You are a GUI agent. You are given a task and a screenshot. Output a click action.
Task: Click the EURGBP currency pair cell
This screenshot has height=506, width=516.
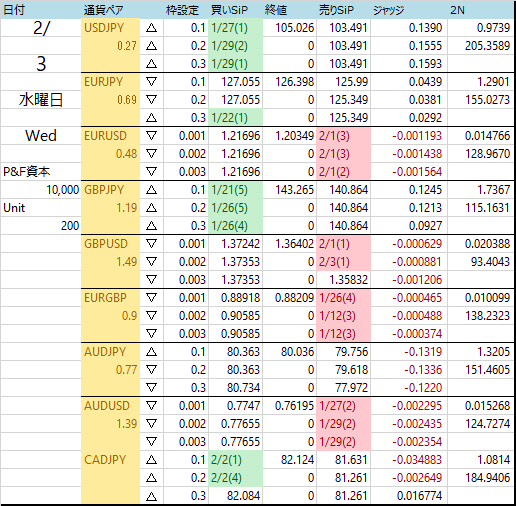[x=110, y=298]
